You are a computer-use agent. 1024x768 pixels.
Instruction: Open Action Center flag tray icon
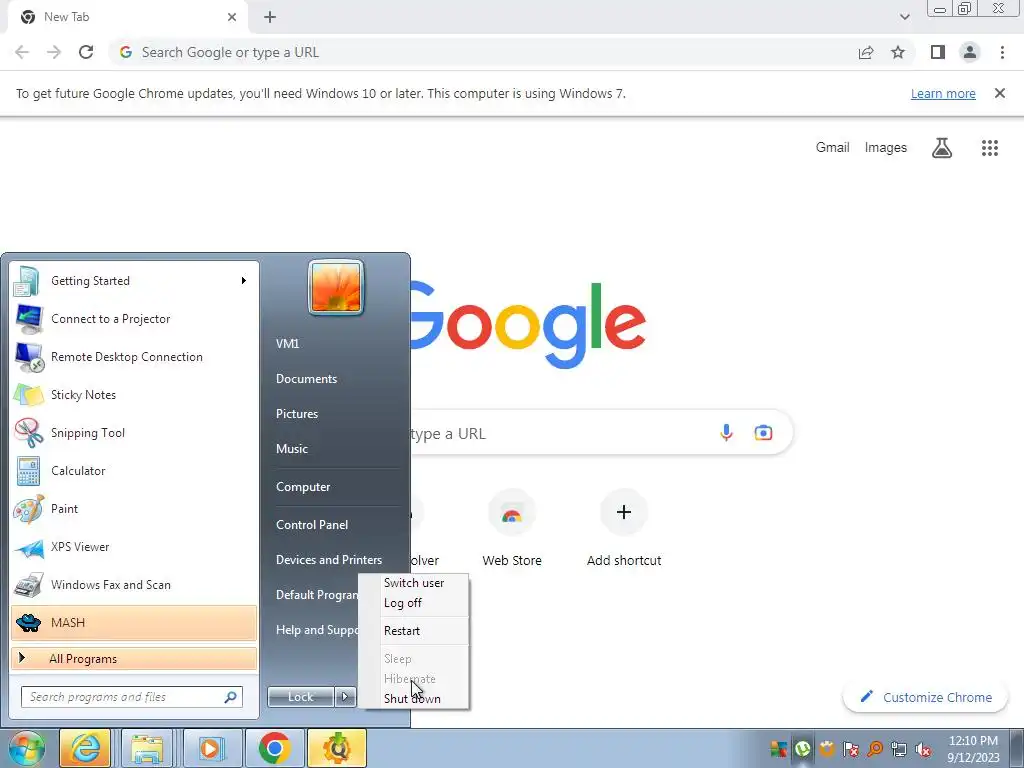(851, 749)
